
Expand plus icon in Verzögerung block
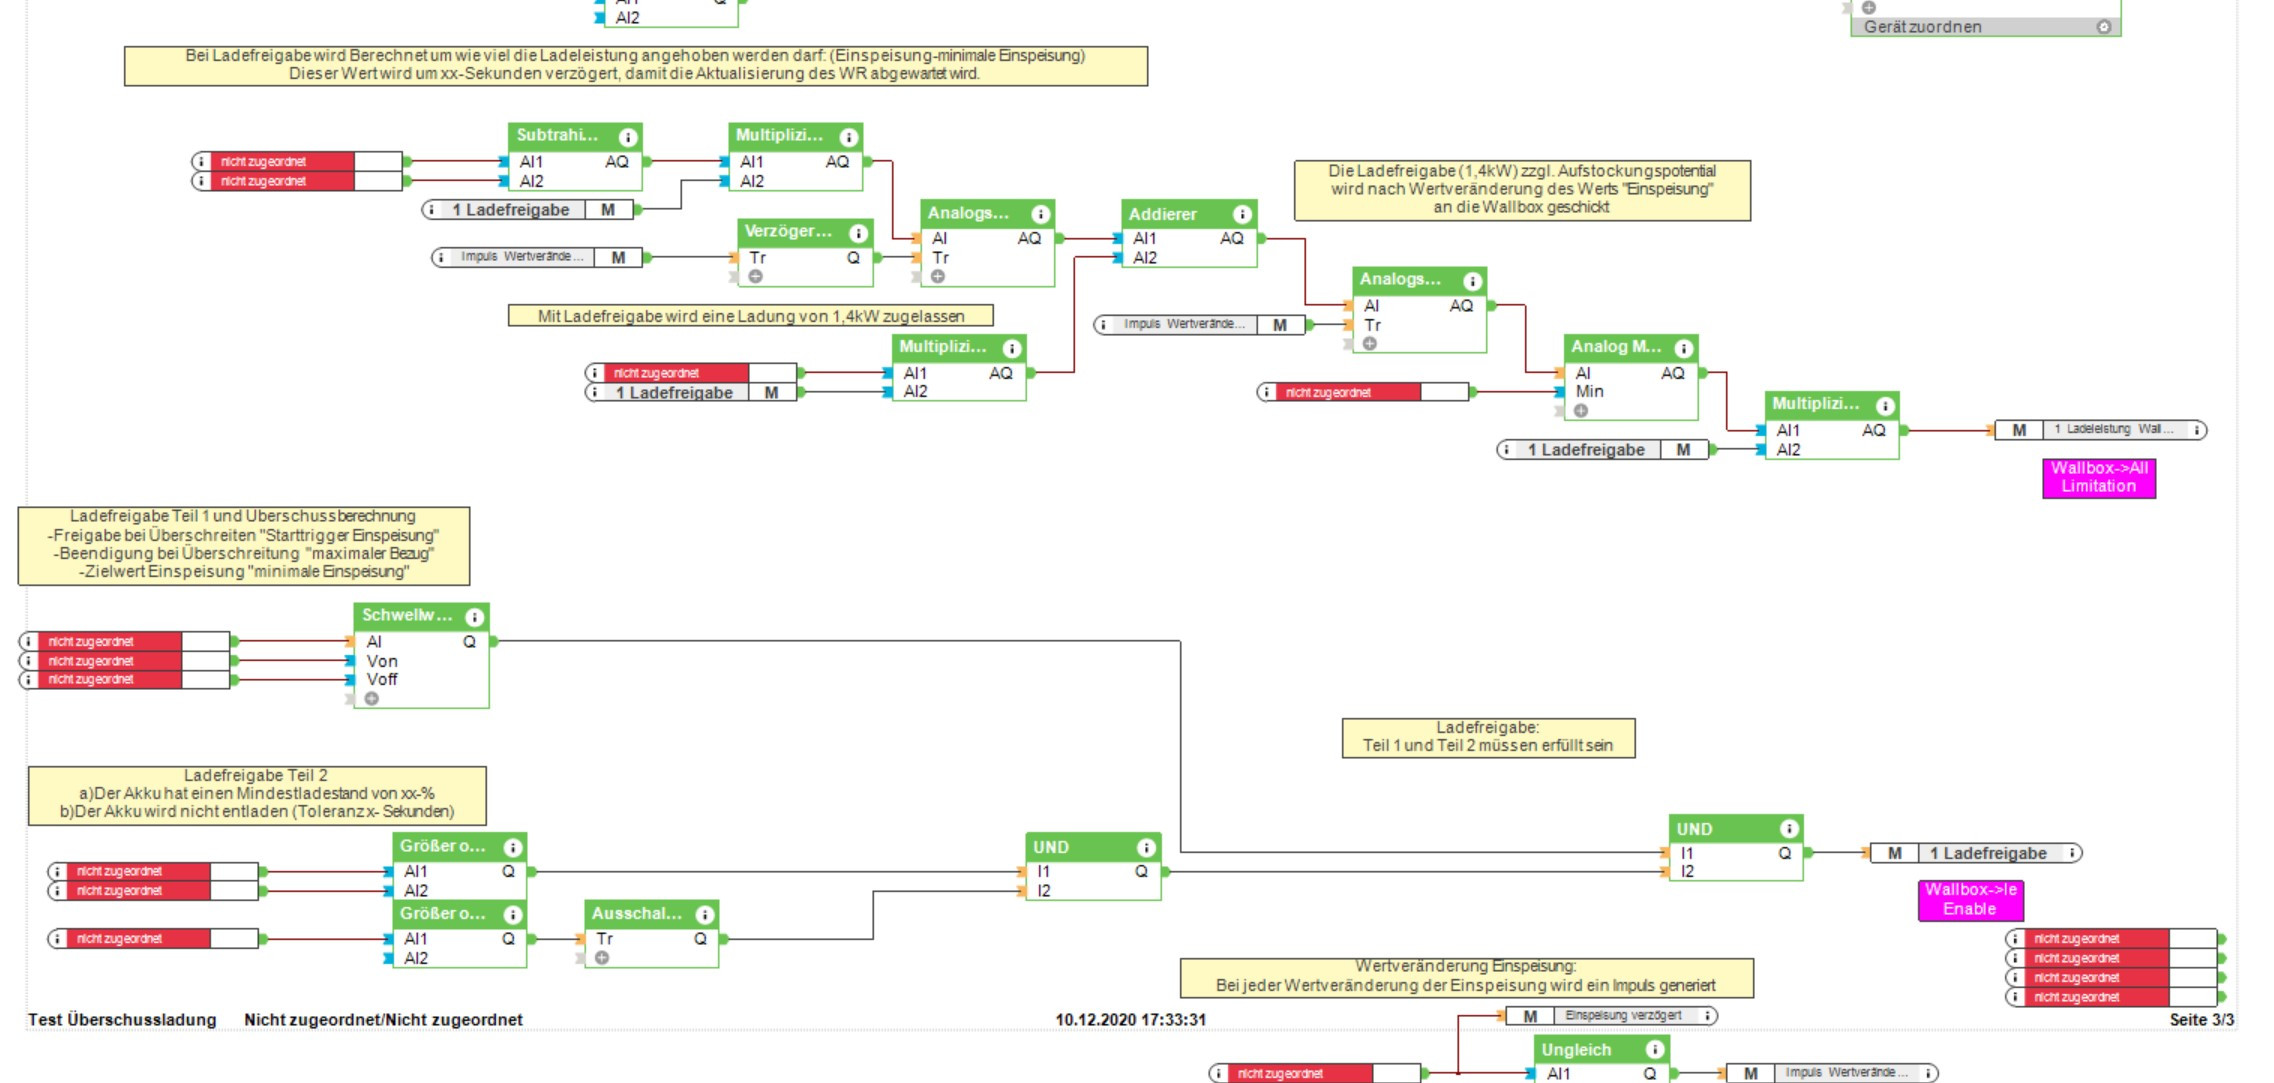756,277
